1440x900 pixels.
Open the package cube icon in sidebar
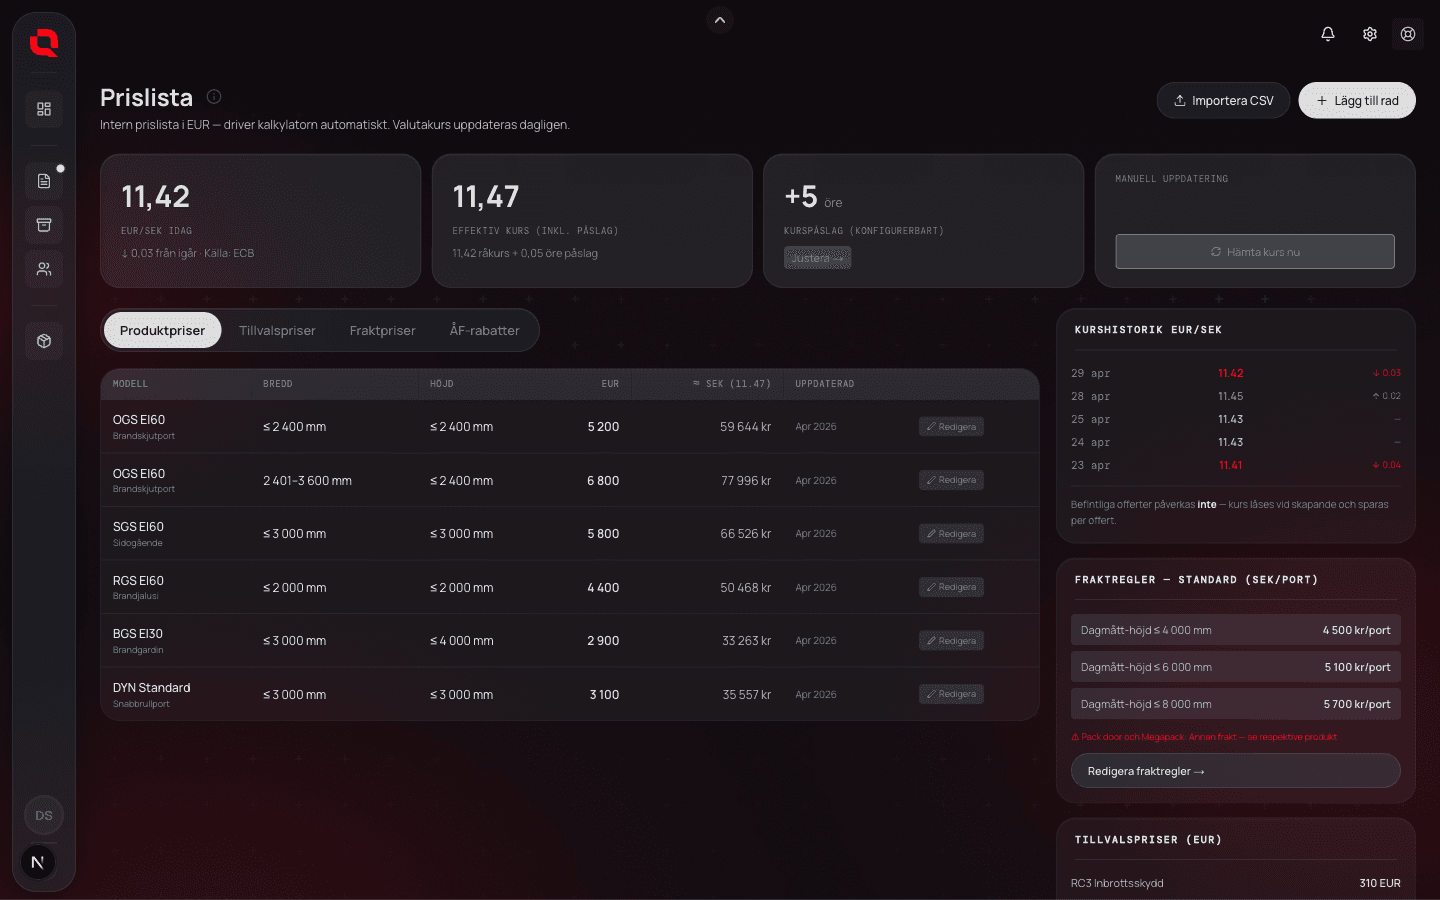click(x=44, y=341)
